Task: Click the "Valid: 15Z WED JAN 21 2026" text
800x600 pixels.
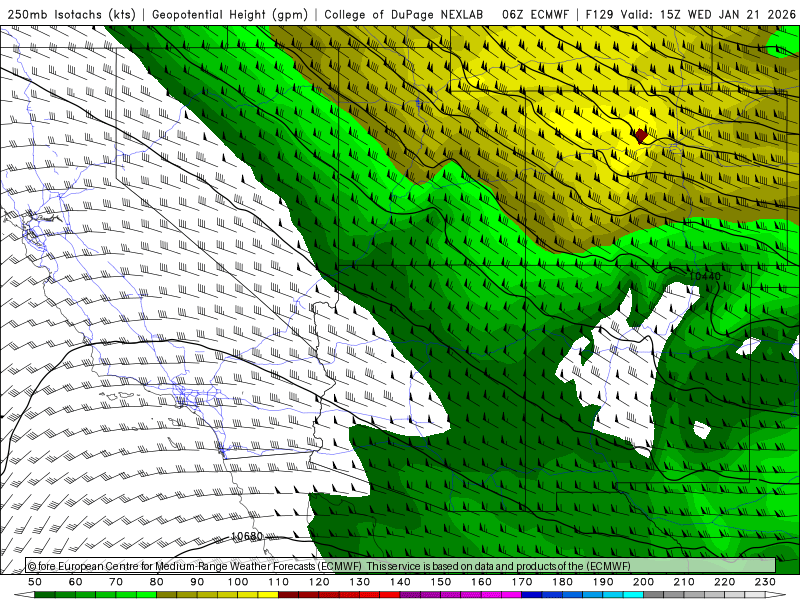Action: [x=708, y=15]
